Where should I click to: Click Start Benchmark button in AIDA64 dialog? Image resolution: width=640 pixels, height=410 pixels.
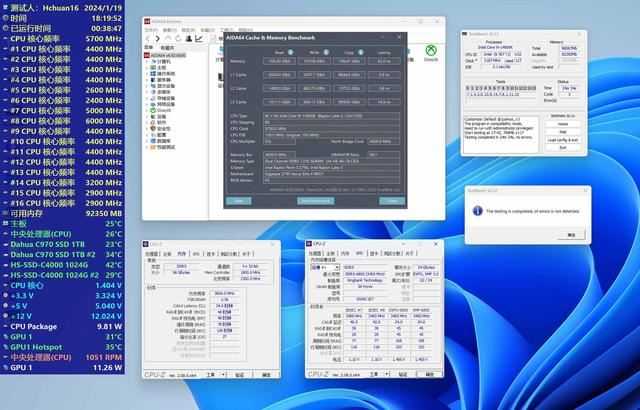click(x=316, y=201)
